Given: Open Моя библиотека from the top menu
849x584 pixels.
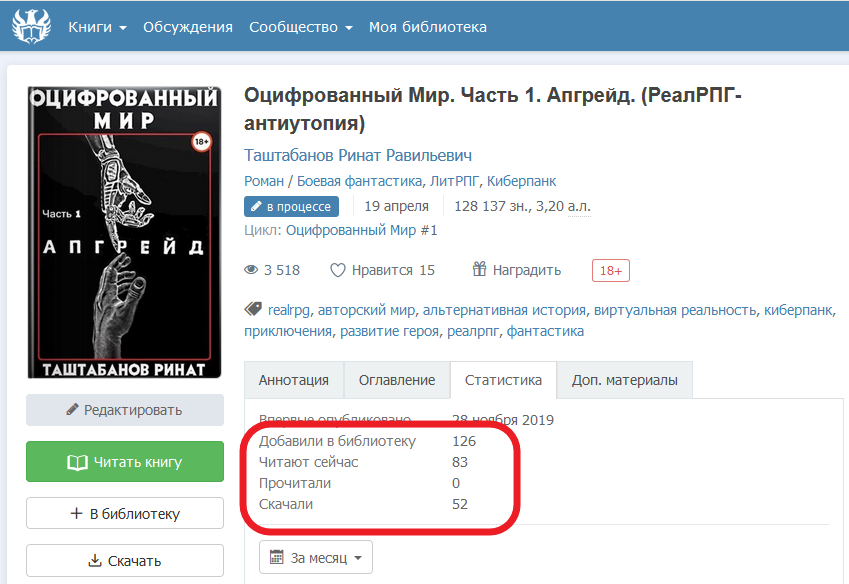Looking at the screenshot, I should point(428,27).
